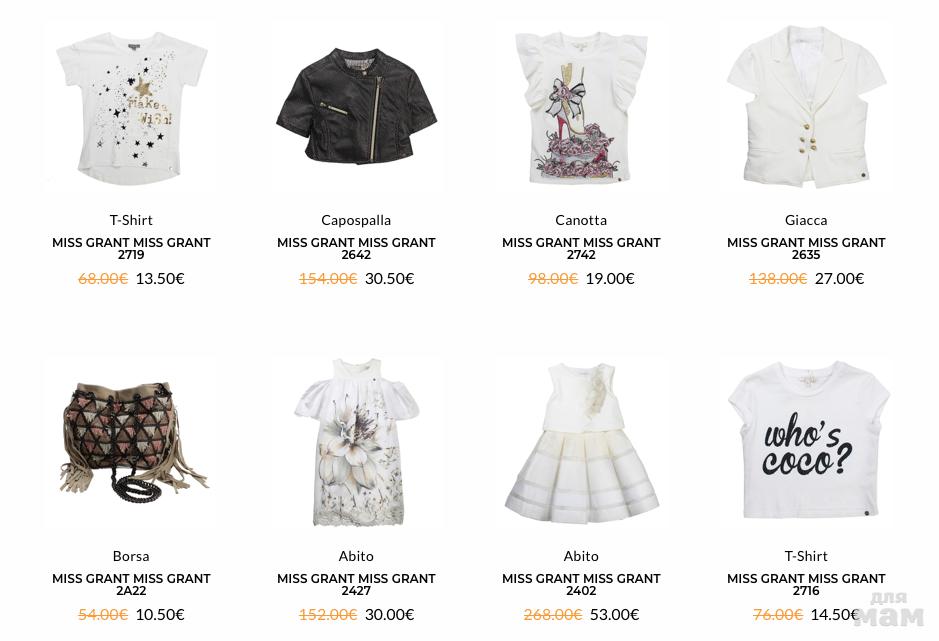
Task: Open the white pleated Abito 2402 image
Action: point(581,442)
